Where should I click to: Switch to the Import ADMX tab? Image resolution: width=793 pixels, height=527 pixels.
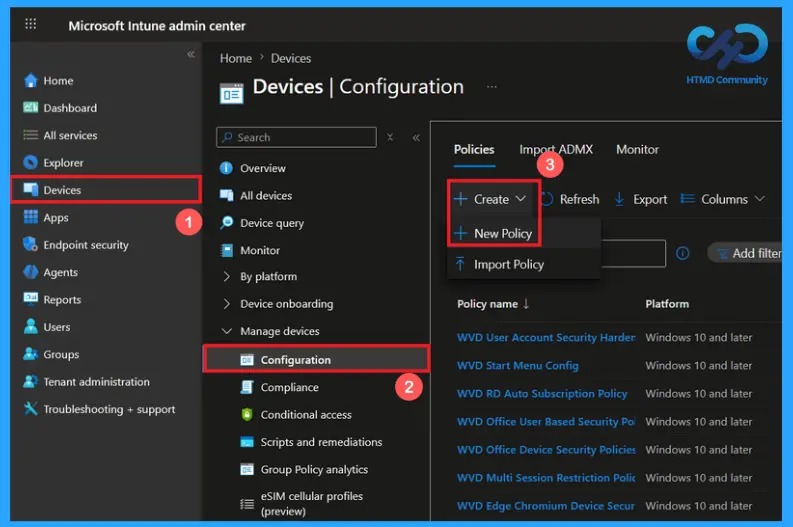[x=556, y=149]
